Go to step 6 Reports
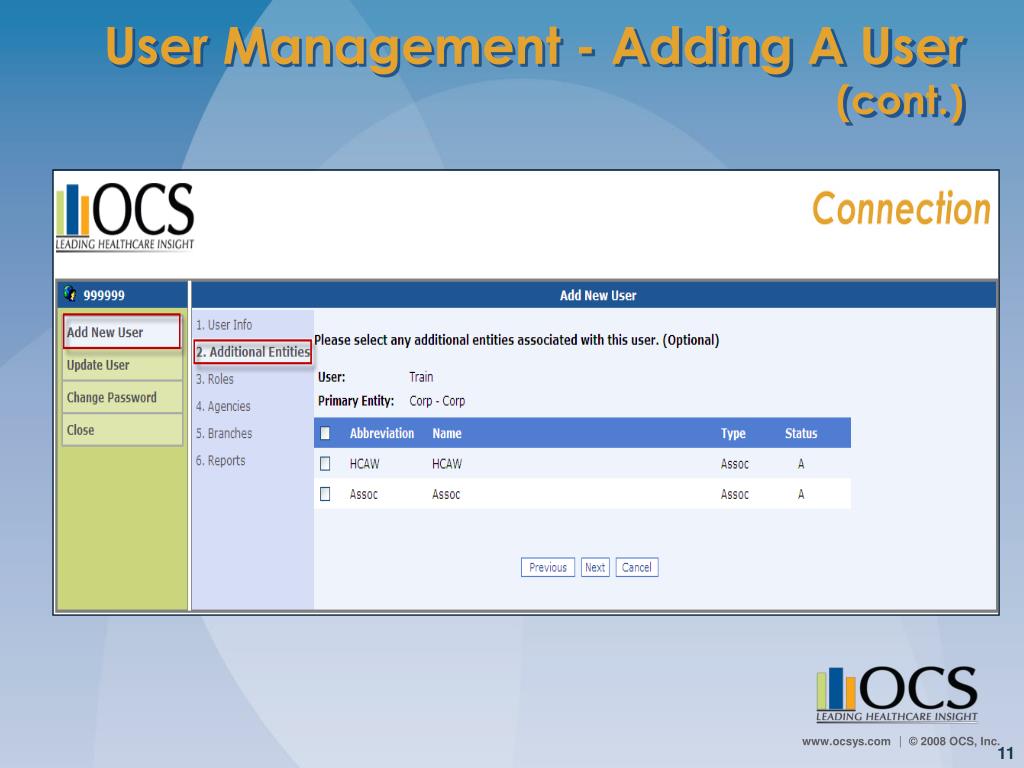Viewport: 1024px width, 768px height. pos(221,460)
